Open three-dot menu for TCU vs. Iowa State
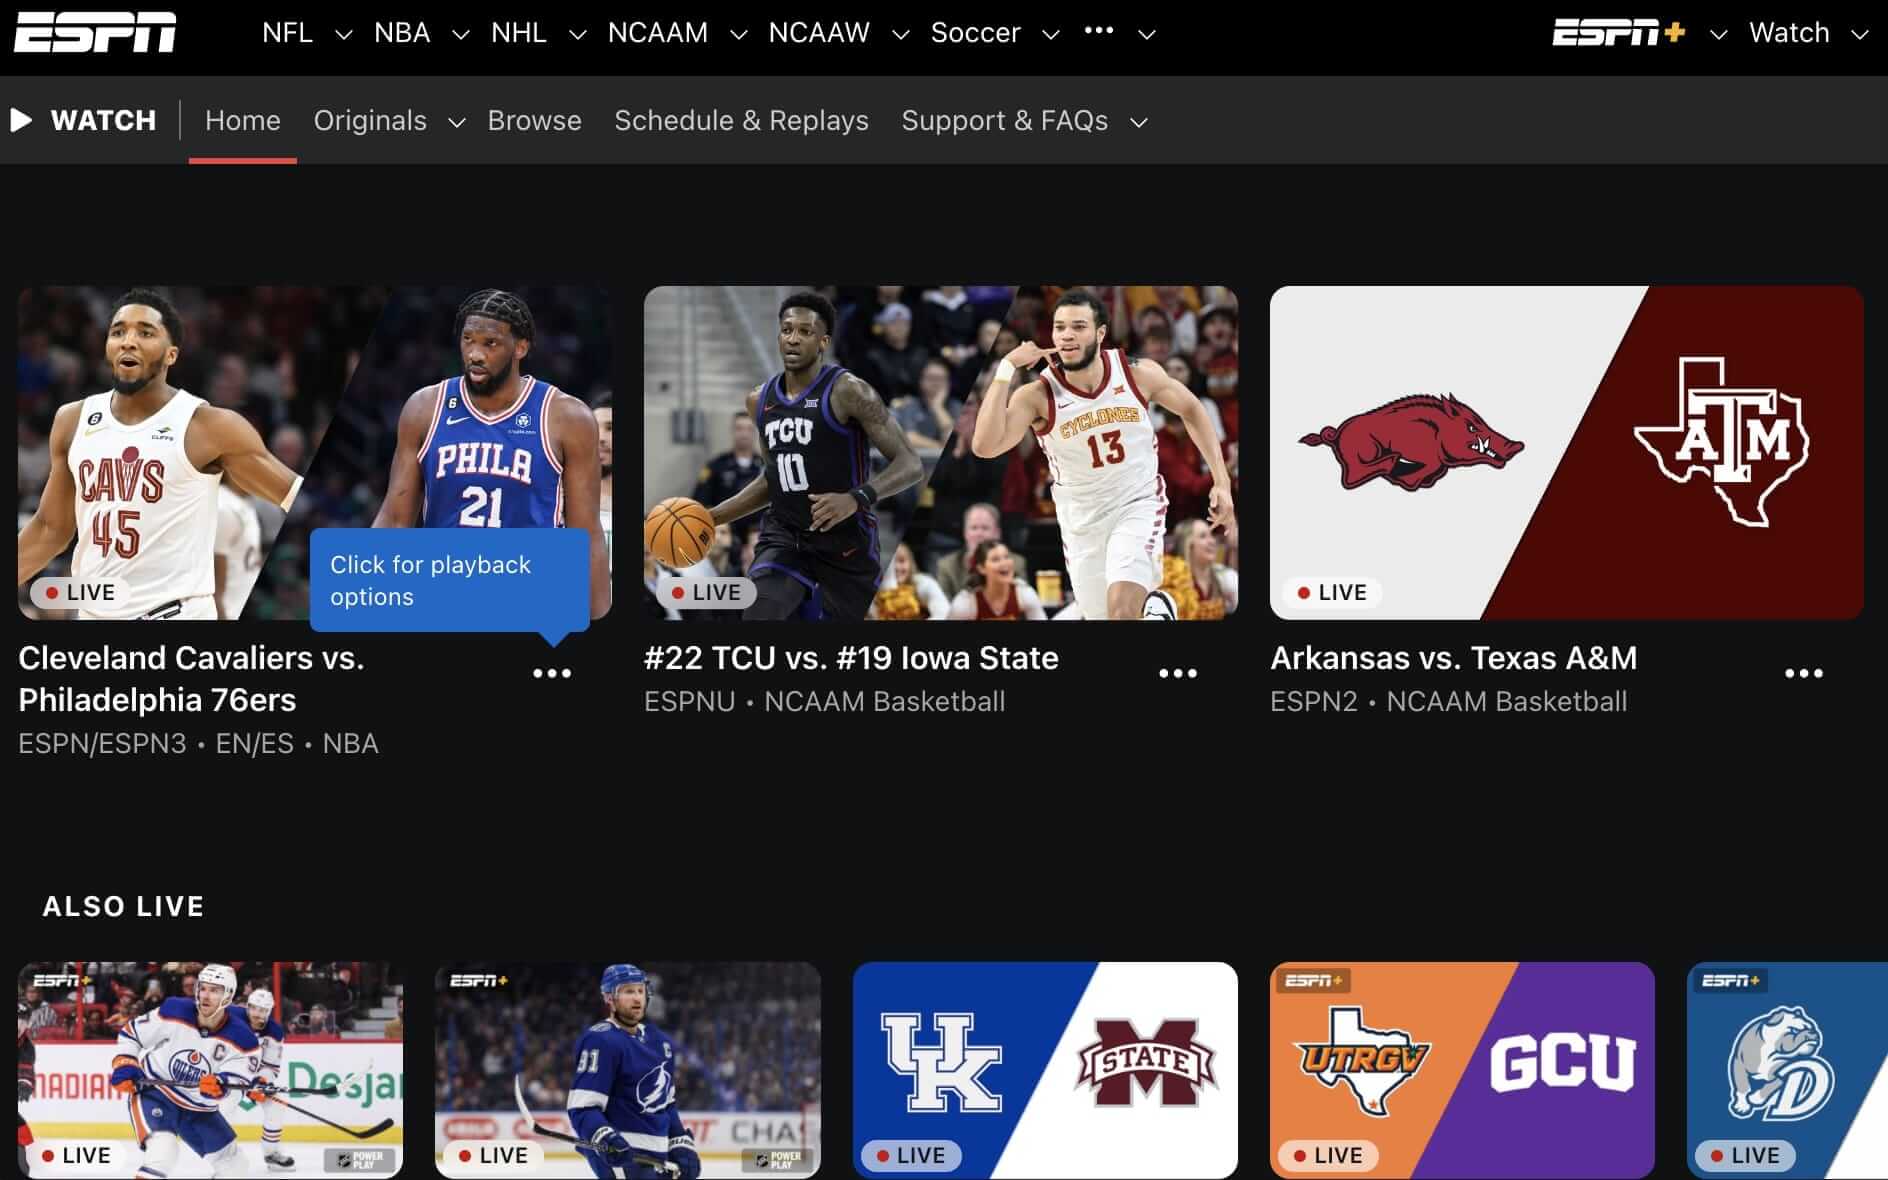1888x1180 pixels. 1177,673
